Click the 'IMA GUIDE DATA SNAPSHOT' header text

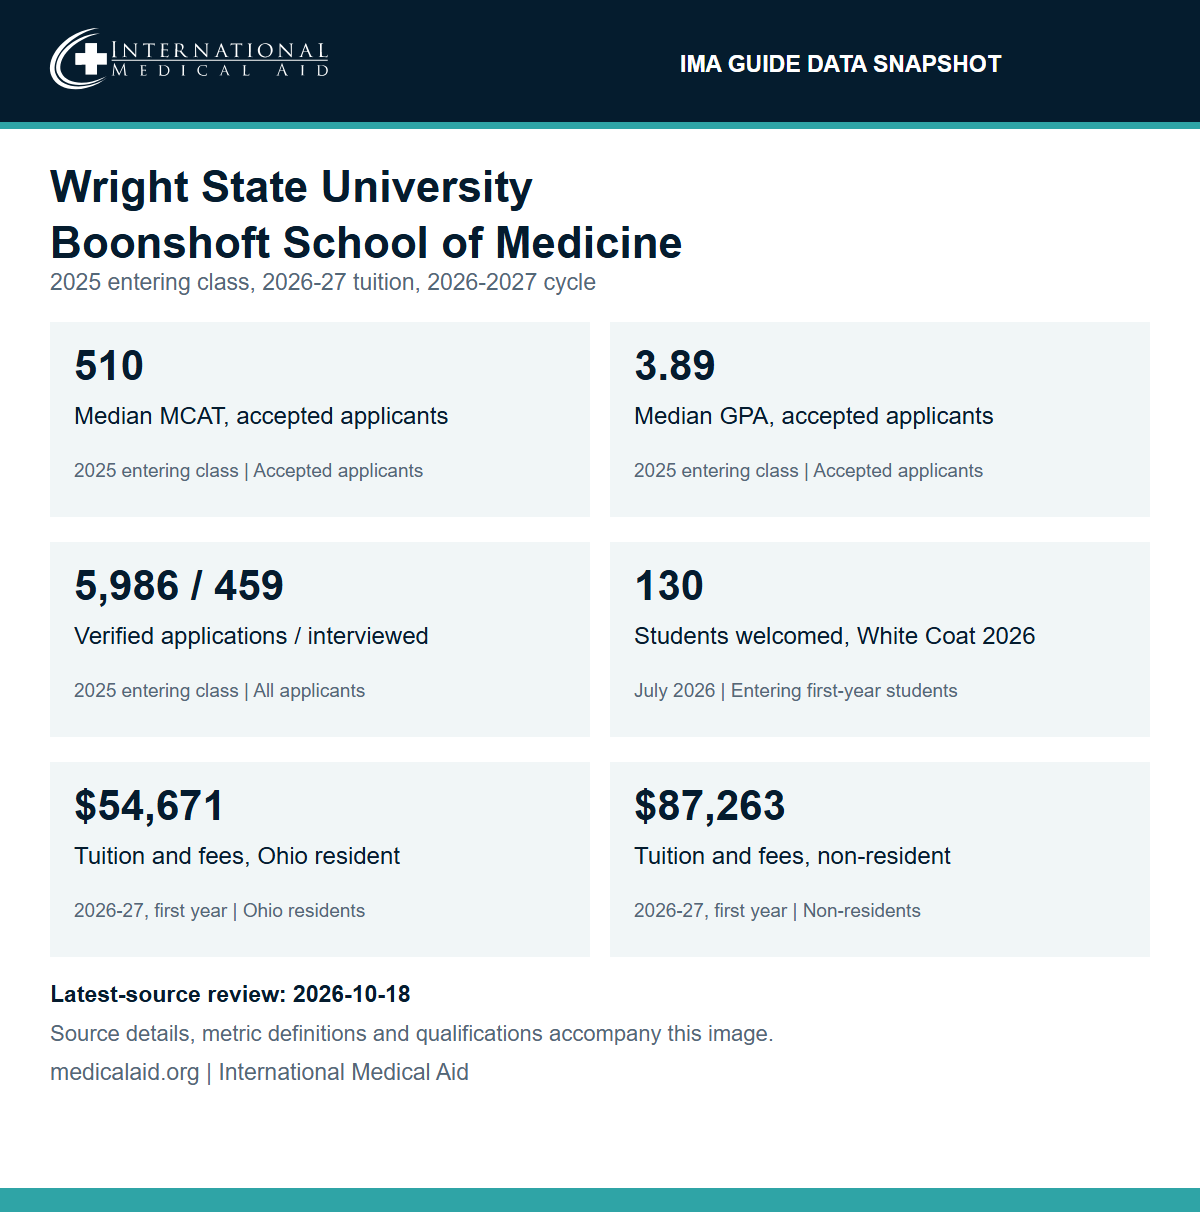840,64
